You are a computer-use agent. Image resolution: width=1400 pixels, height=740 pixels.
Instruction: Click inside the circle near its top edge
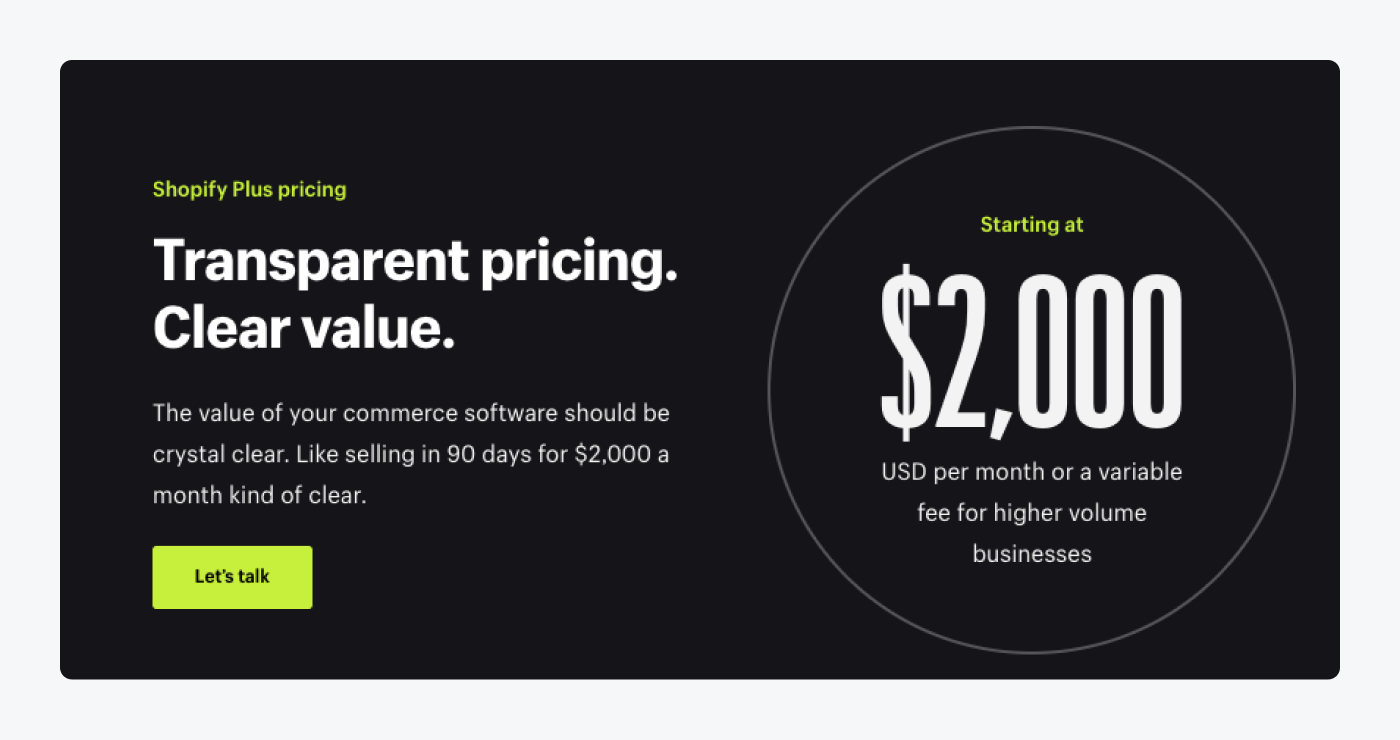pos(1031,150)
